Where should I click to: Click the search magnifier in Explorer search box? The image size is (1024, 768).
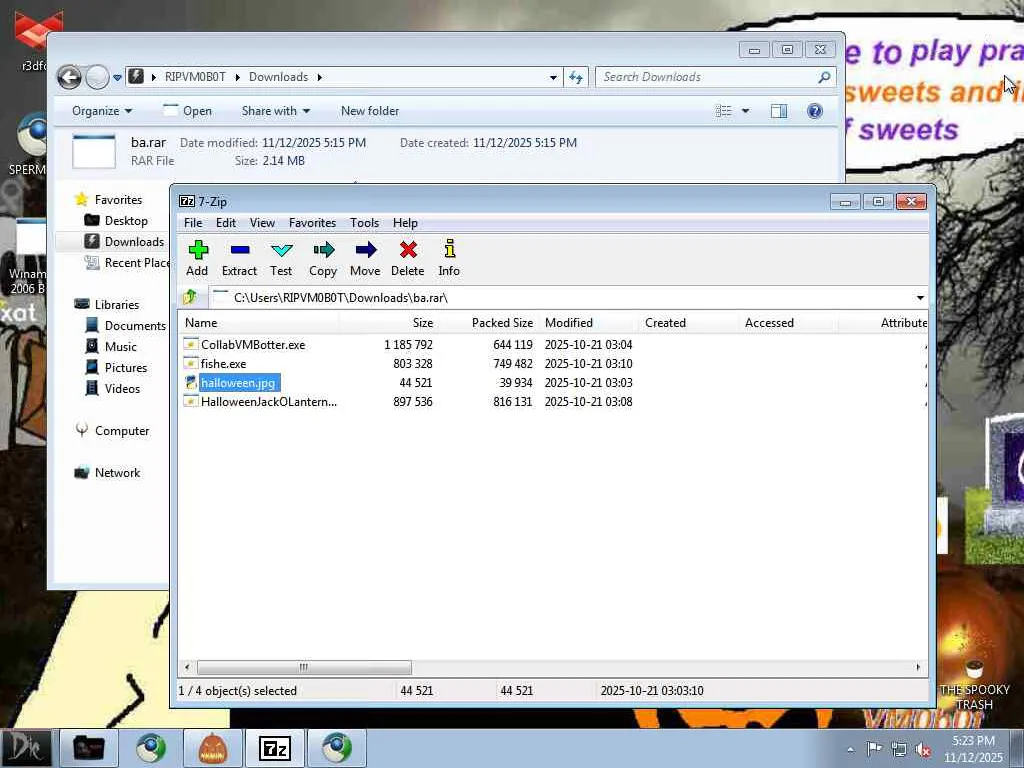click(x=824, y=77)
